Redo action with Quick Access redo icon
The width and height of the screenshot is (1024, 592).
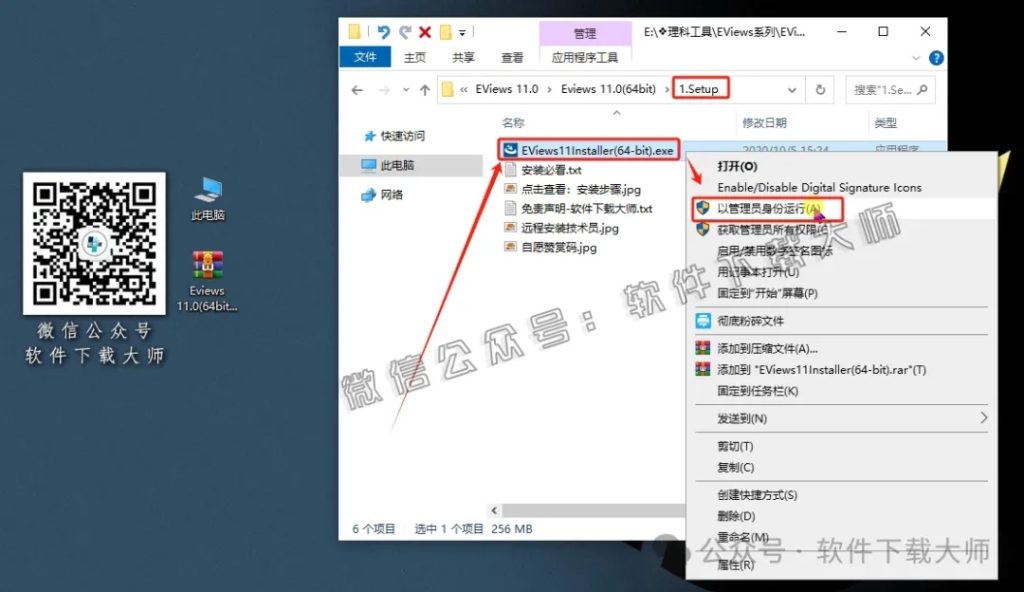(x=406, y=31)
